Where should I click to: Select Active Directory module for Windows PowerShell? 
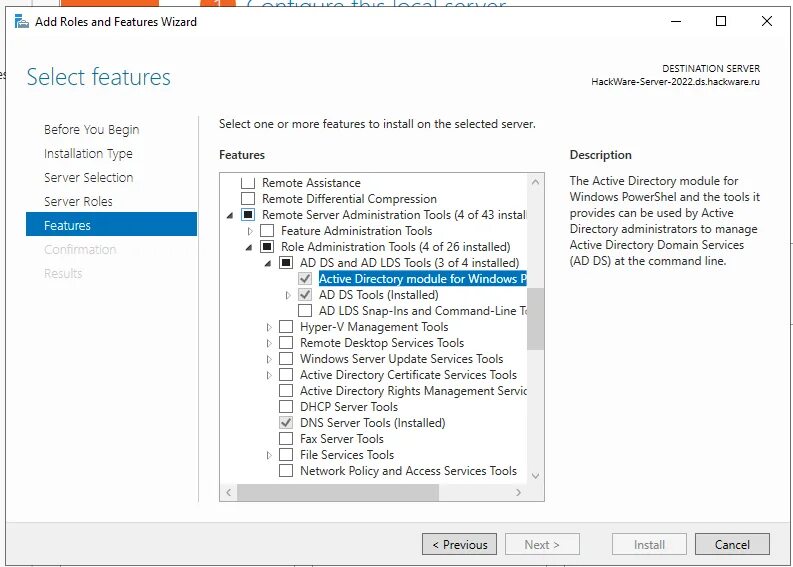point(422,279)
